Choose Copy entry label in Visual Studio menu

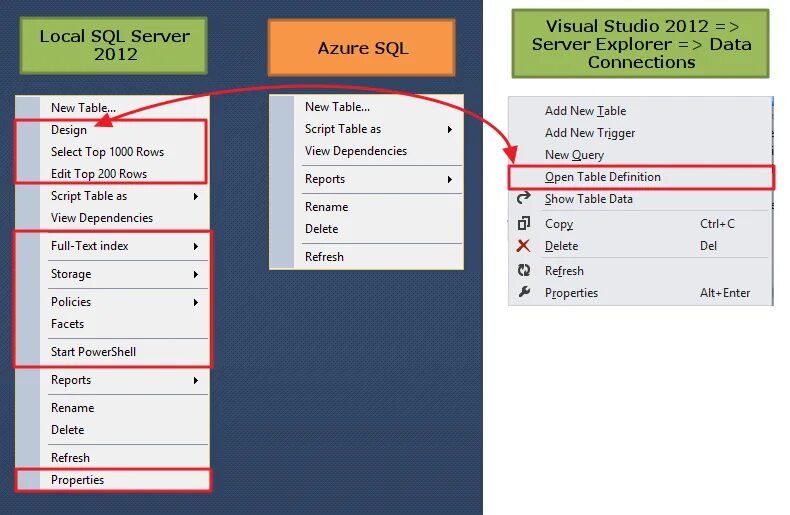pyautogui.click(x=559, y=224)
